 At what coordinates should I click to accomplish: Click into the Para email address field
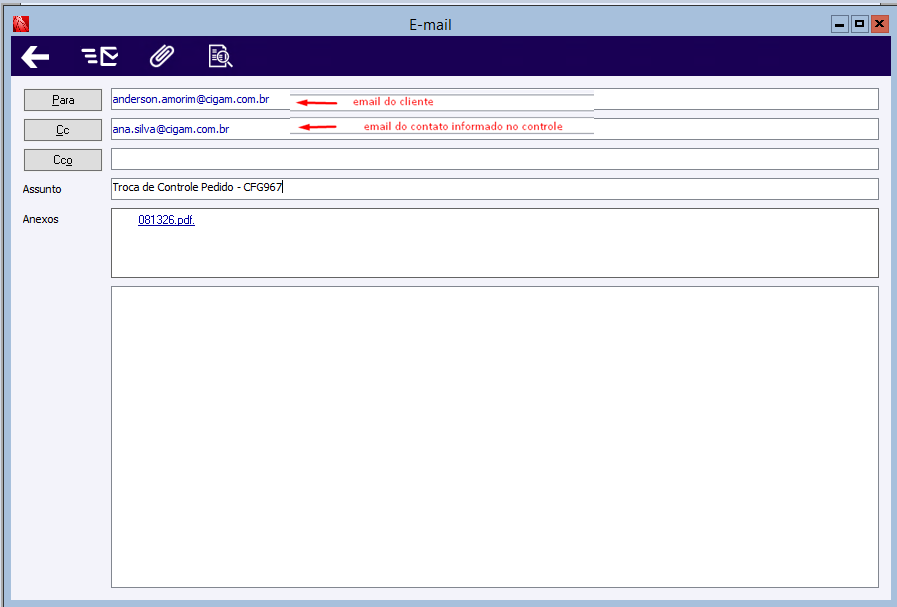point(495,99)
